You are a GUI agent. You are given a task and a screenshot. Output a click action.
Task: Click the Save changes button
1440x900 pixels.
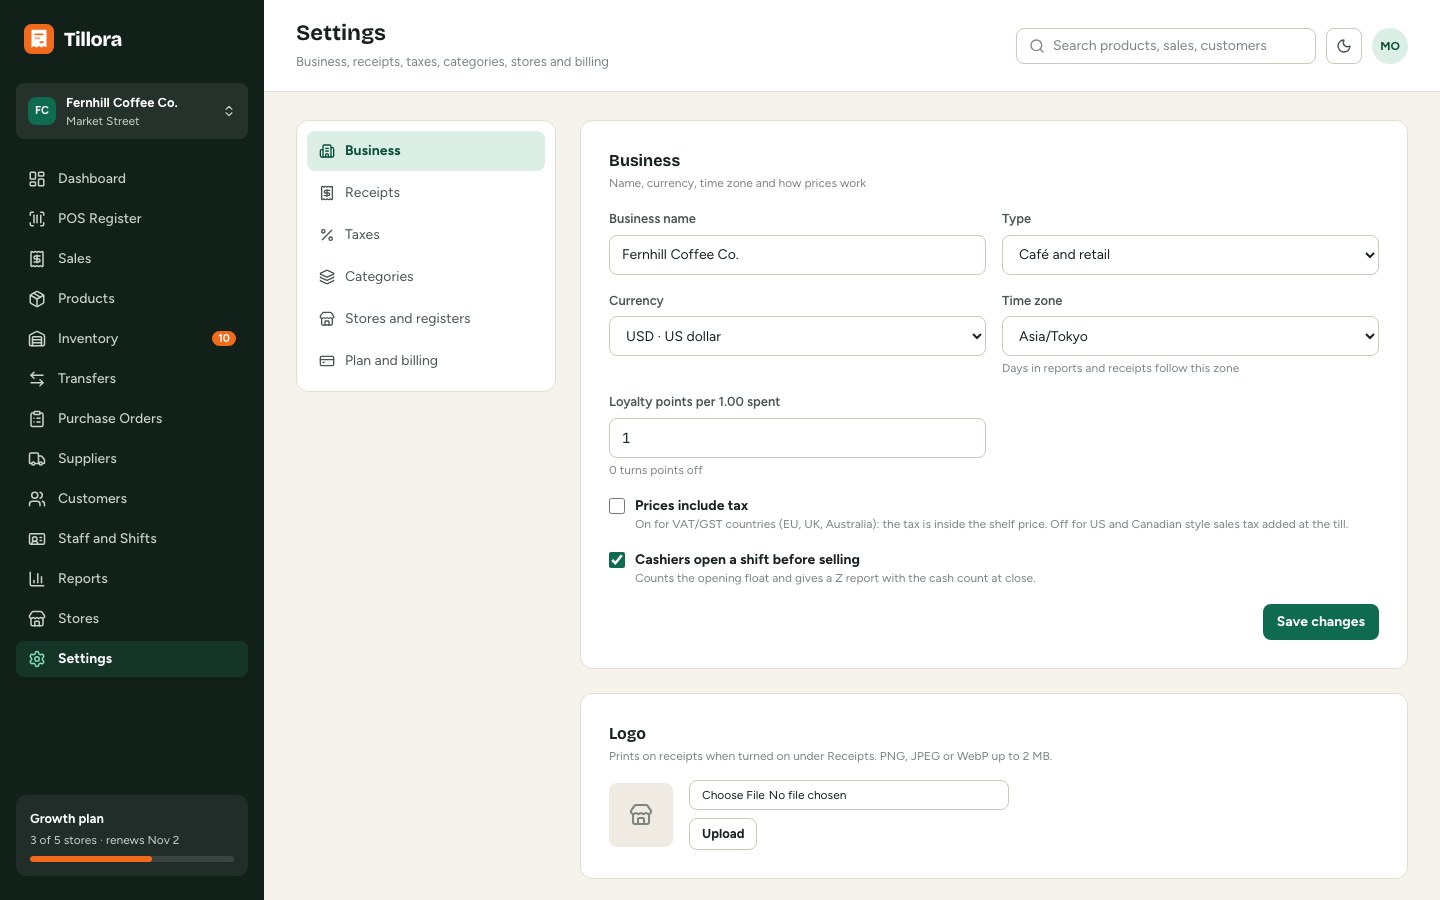pyautogui.click(x=1320, y=622)
